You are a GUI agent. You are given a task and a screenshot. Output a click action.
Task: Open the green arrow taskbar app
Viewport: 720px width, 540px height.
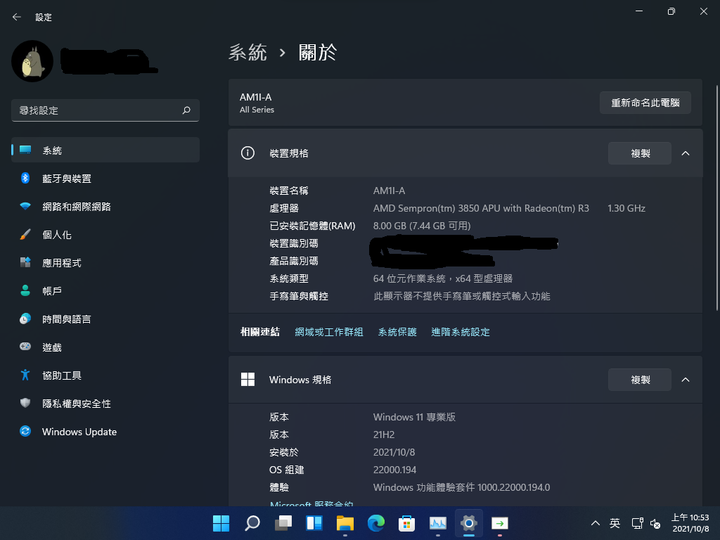pyautogui.click(x=500, y=523)
